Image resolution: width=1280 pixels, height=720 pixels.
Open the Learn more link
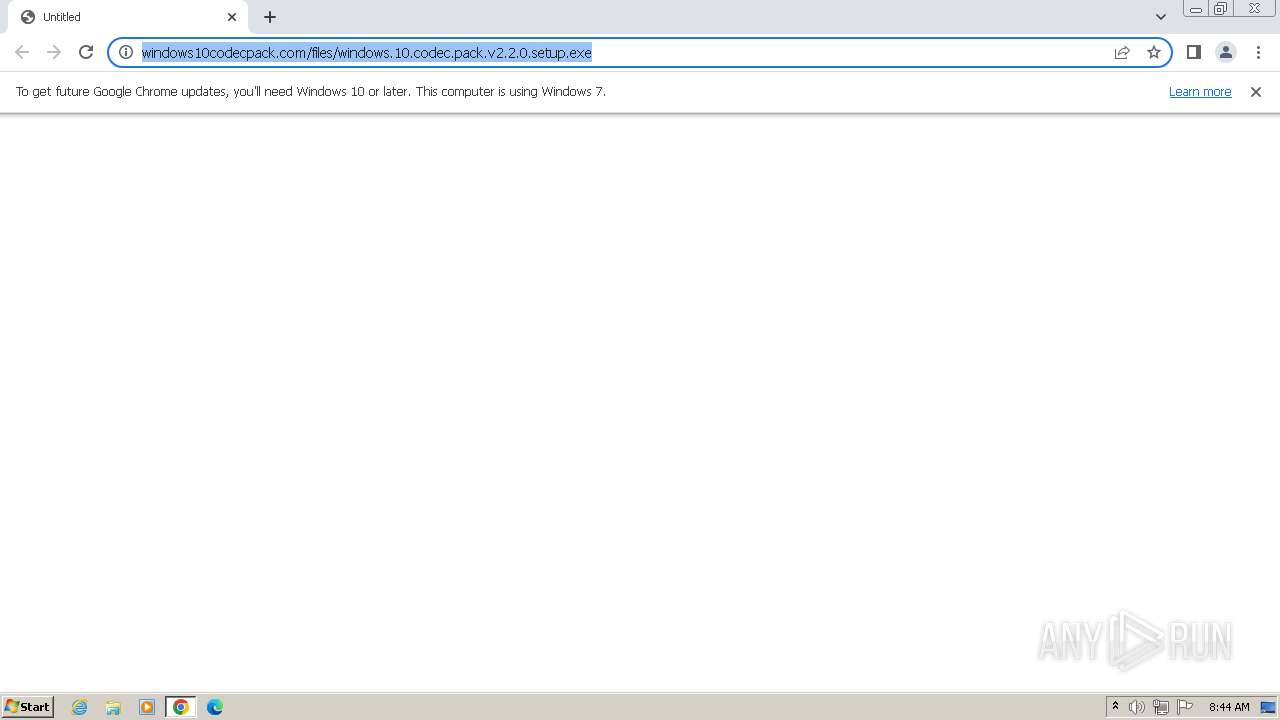[x=1200, y=91]
